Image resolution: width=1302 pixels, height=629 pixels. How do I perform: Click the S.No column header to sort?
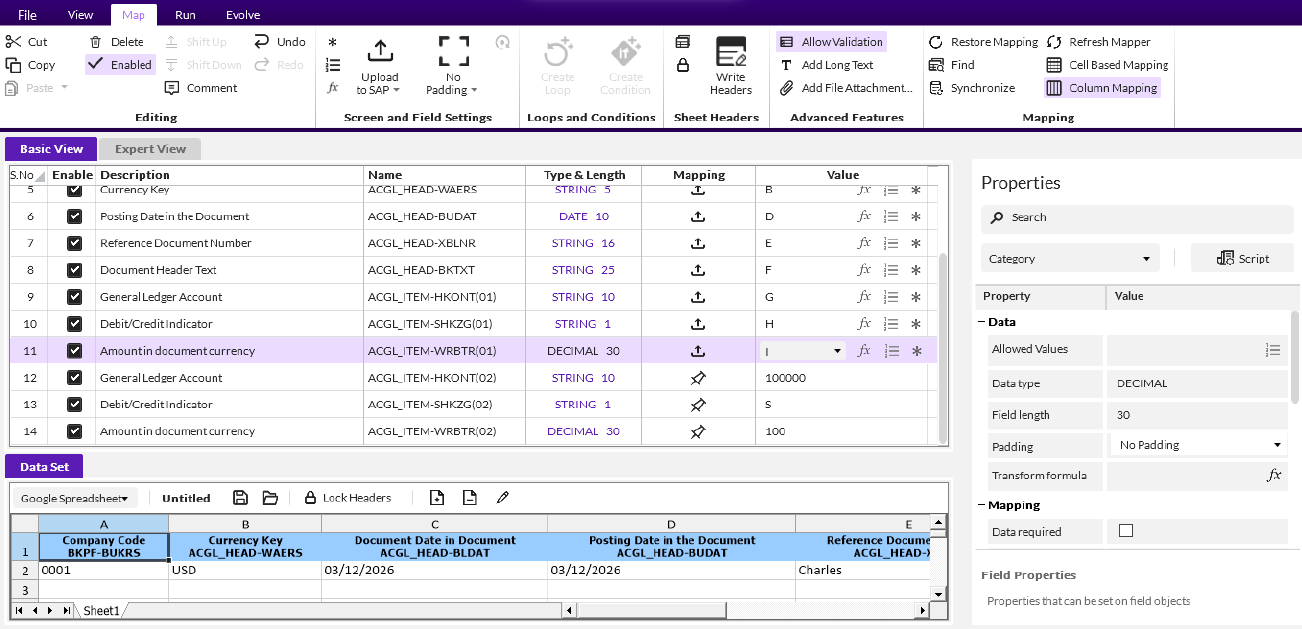pyautogui.click(x=28, y=175)
